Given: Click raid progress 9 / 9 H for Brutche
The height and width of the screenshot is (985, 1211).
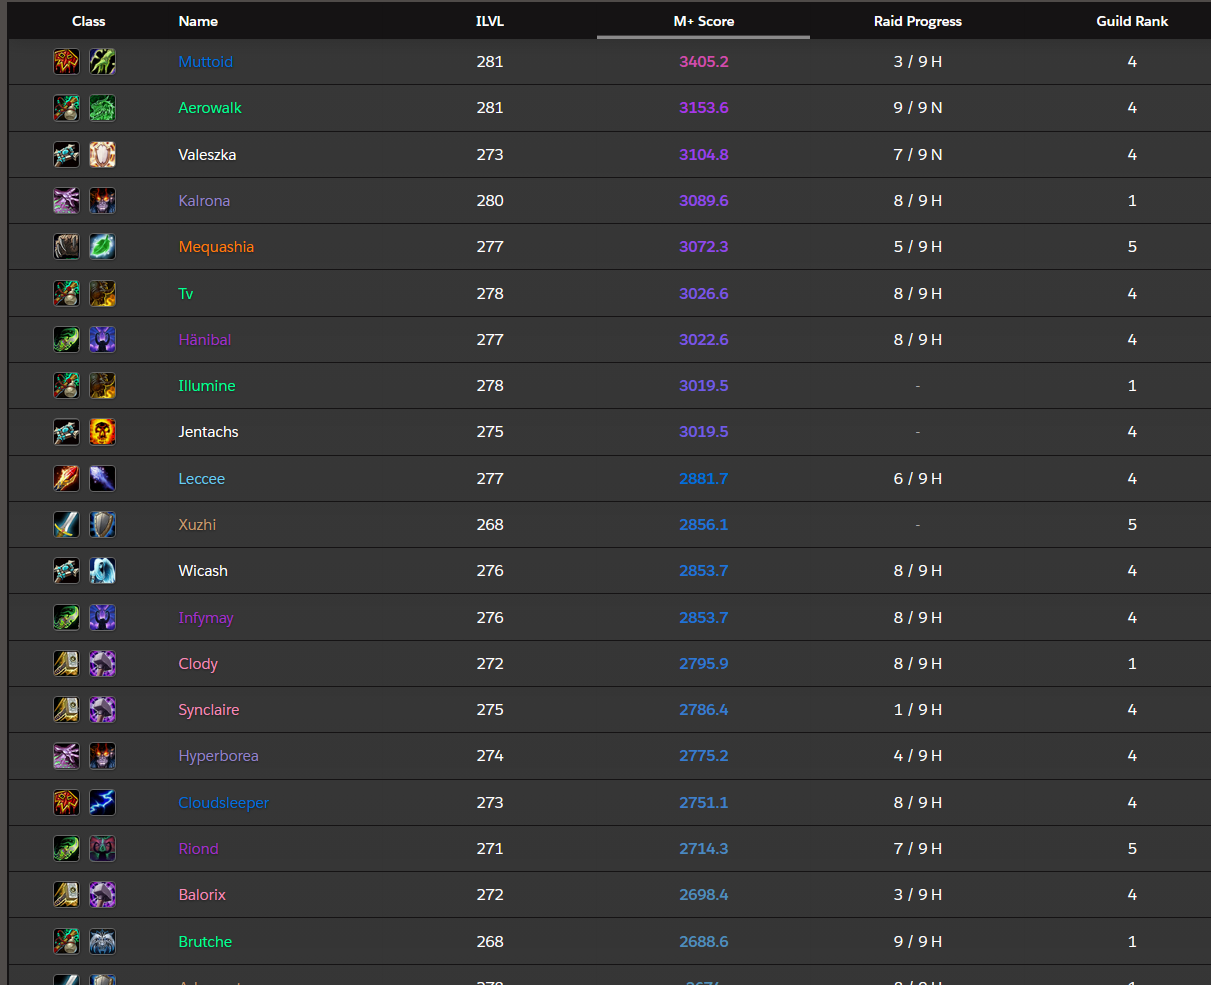Looking at the screenshot, I should tap(918, 942).
